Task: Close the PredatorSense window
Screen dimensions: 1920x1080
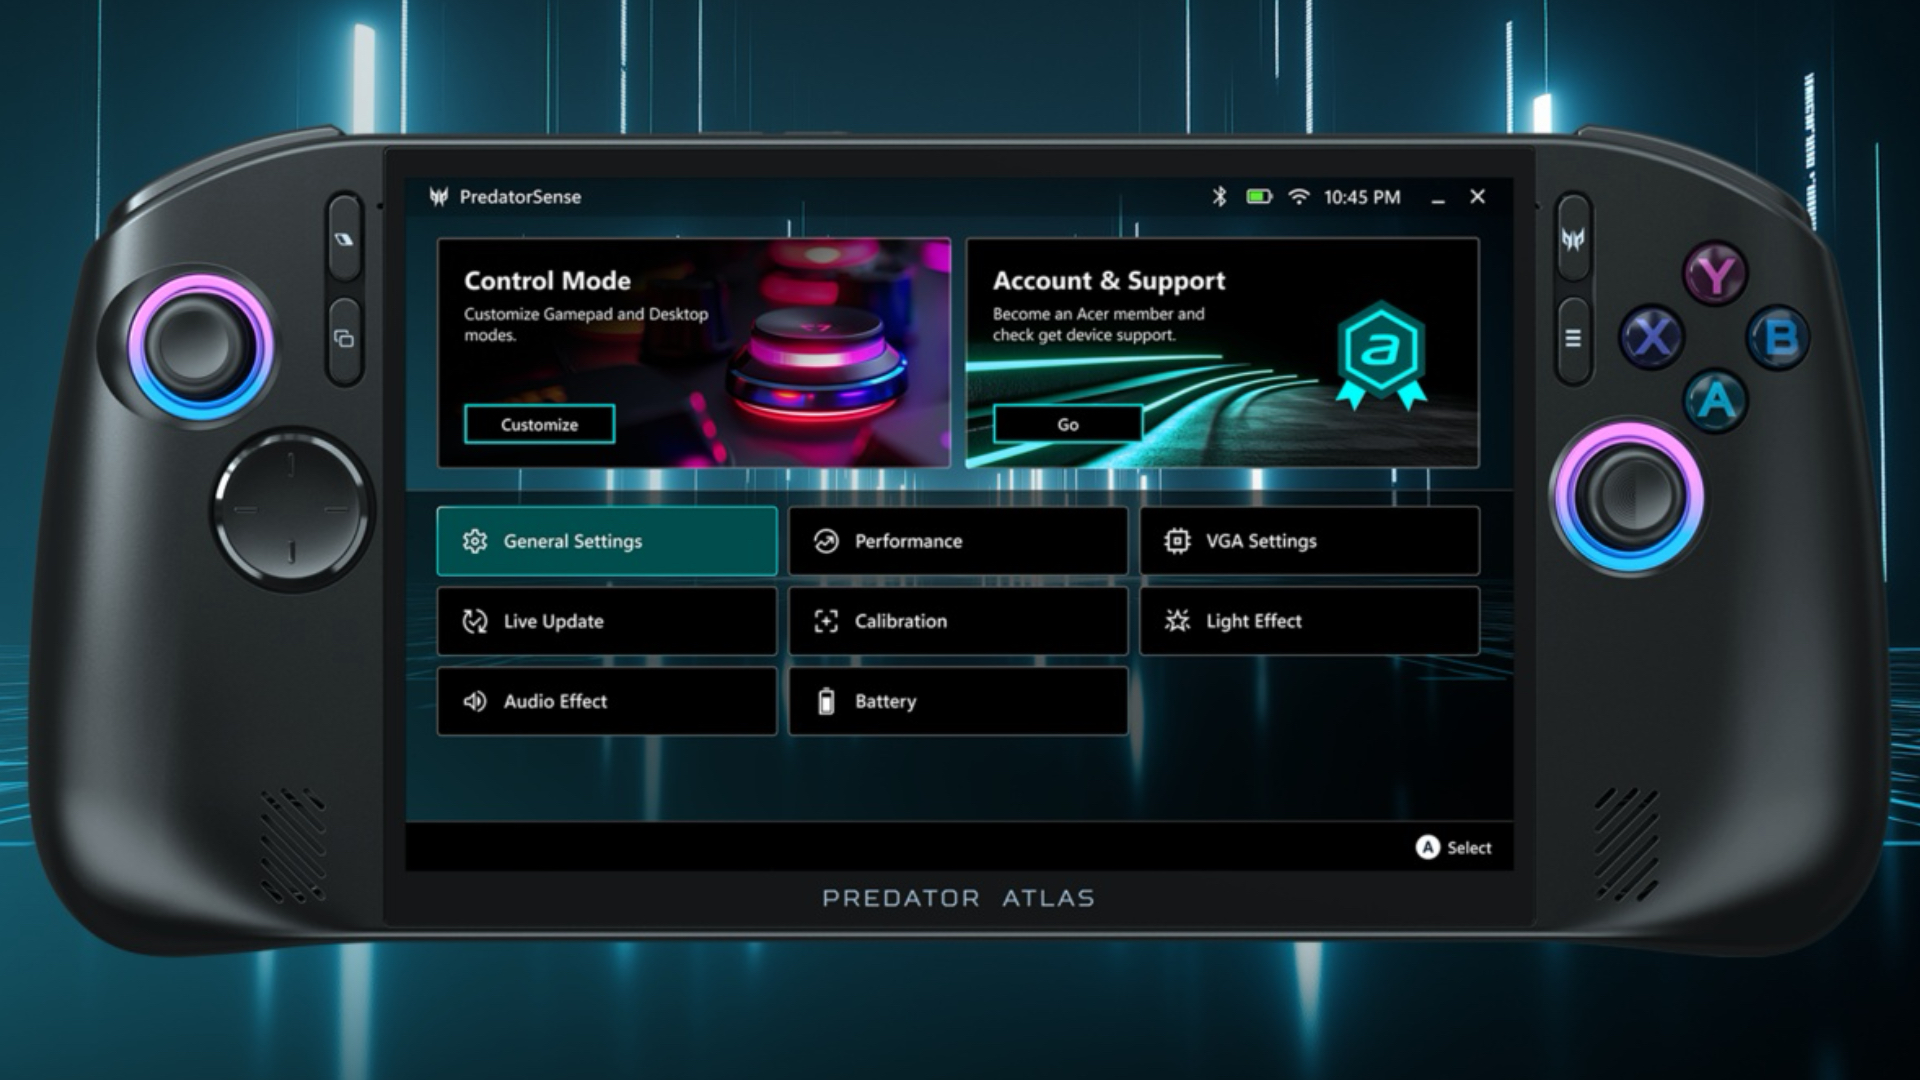Action: click(x=1477, y=197)
